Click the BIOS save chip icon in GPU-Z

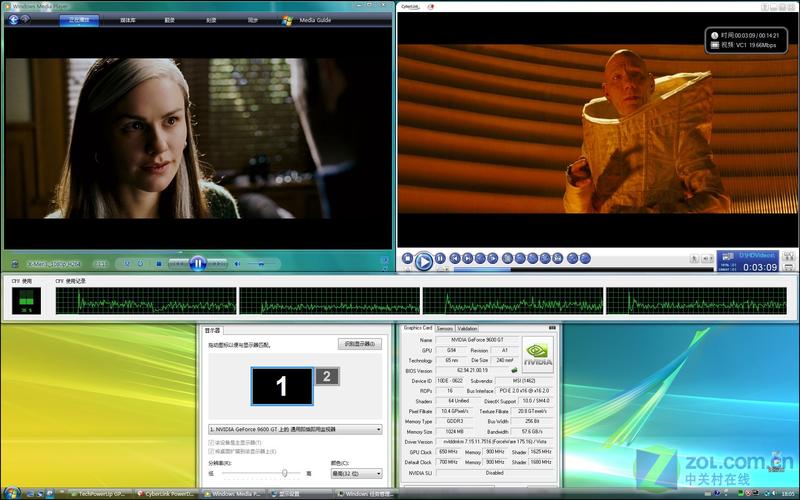coord(514,370)
